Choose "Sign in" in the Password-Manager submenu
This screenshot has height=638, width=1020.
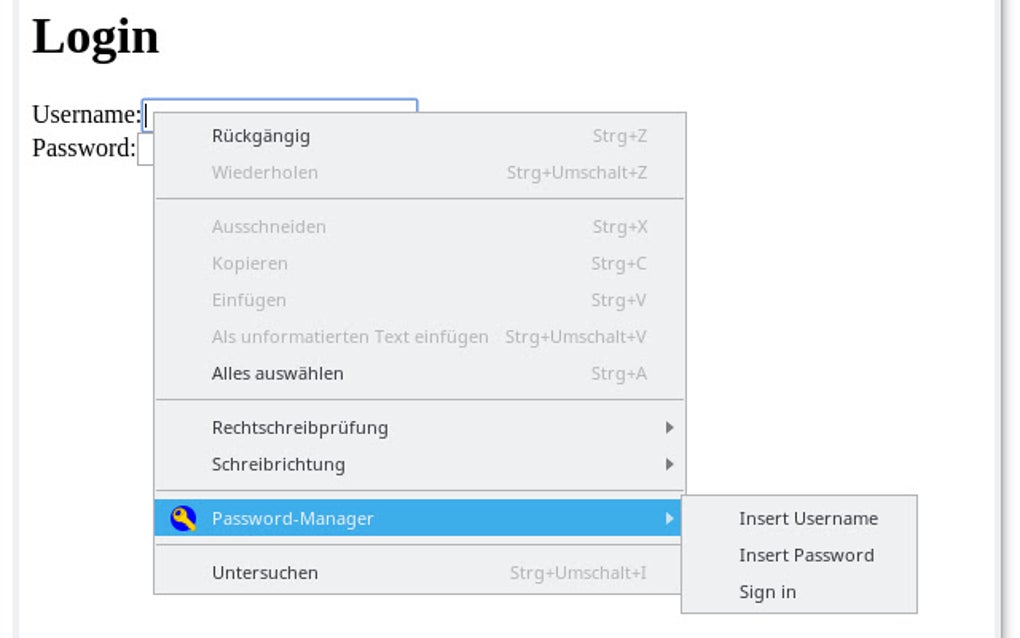767,591
